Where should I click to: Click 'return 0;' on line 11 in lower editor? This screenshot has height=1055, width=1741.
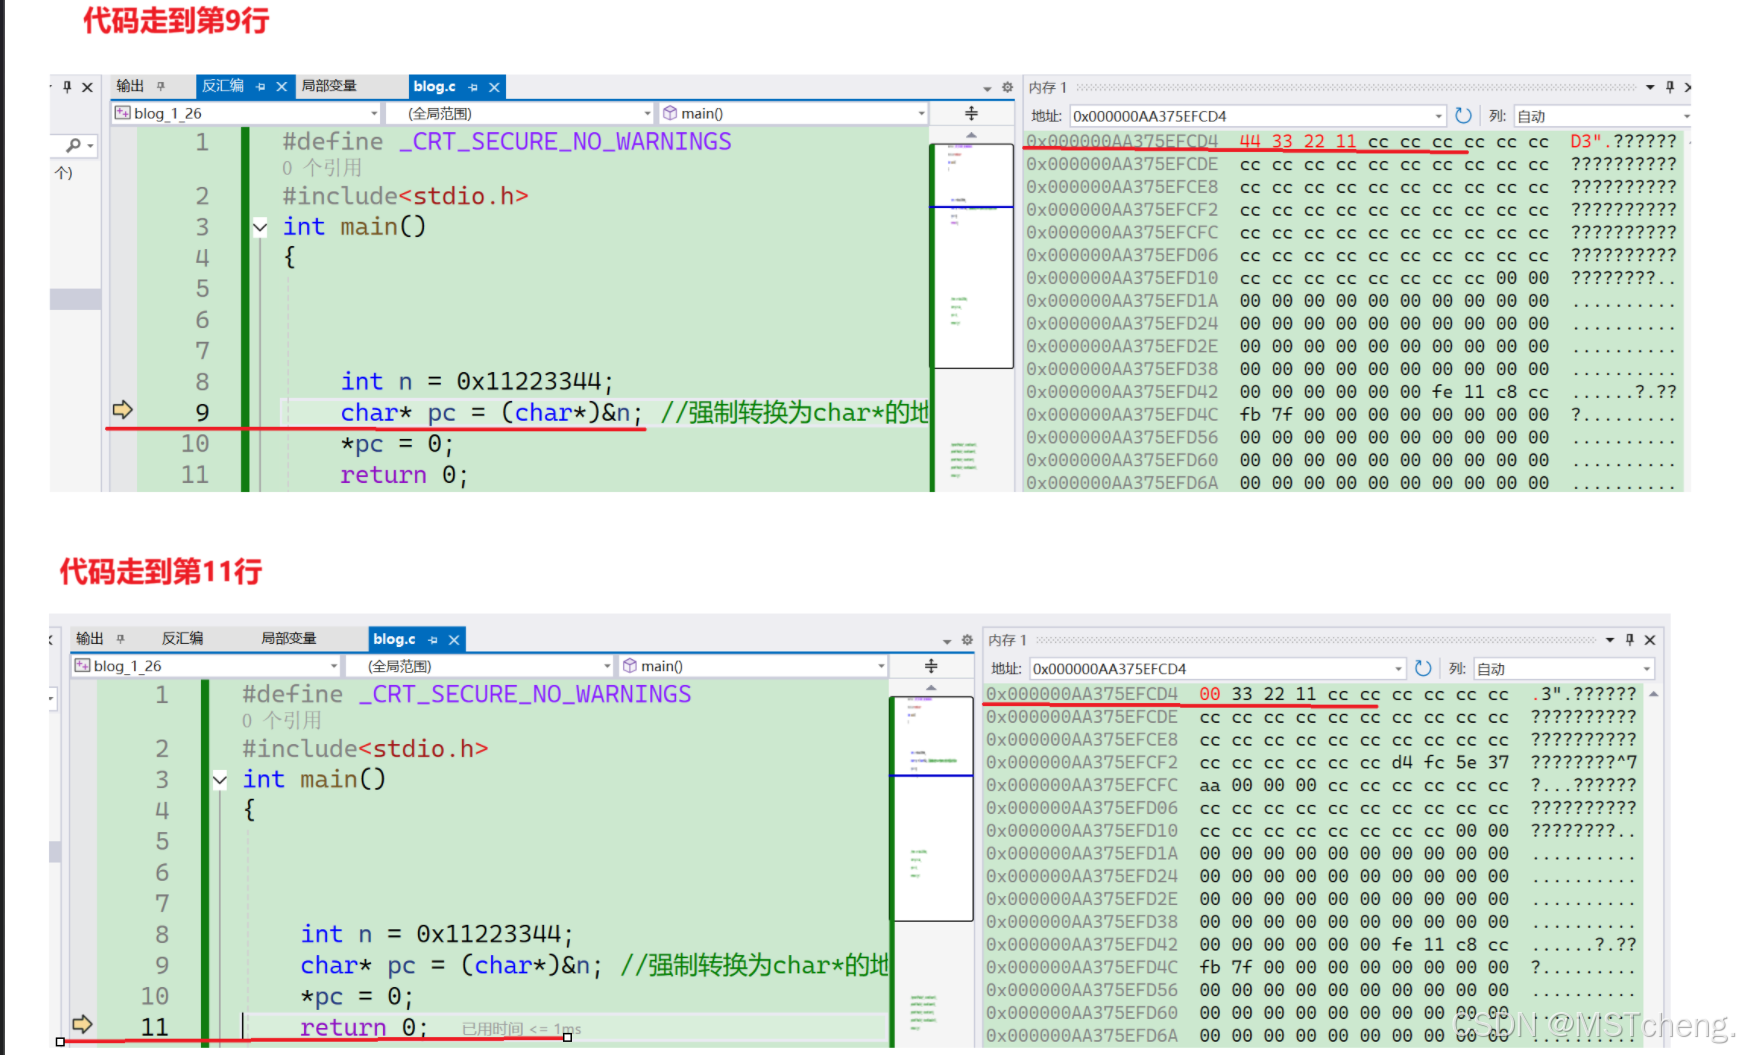click(x=364, y=1027)
